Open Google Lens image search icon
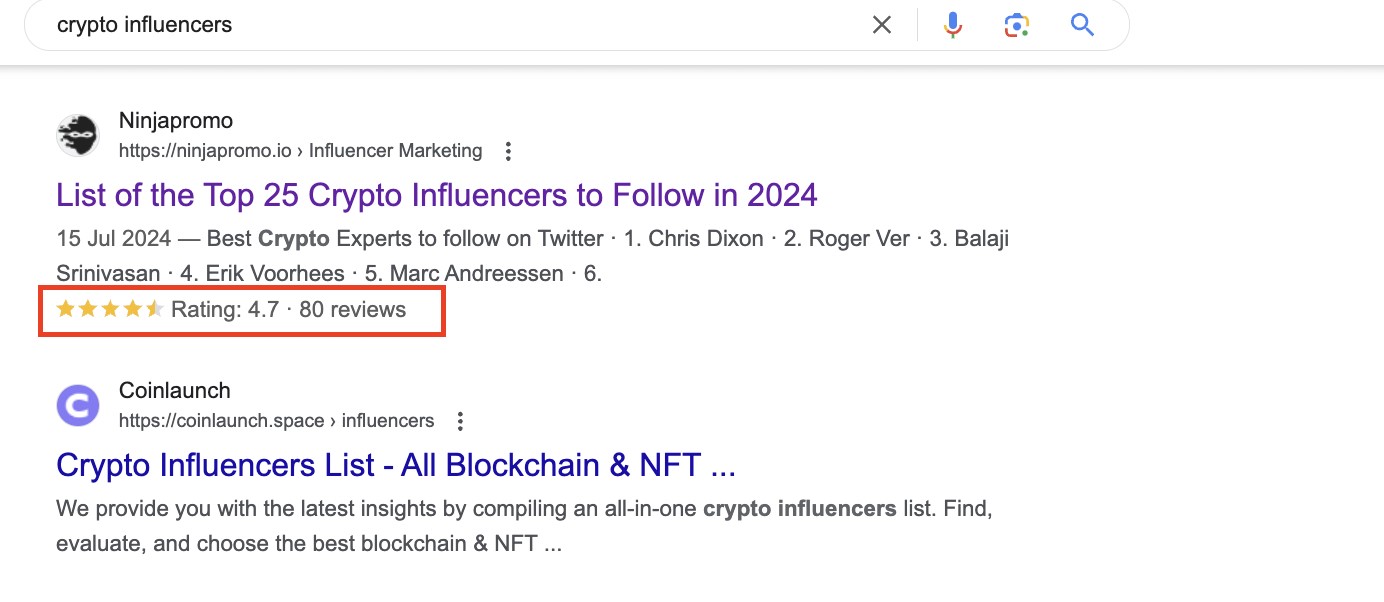Image resolution: width=1384 pixels, height=602 pixels. pos(1017,25)
